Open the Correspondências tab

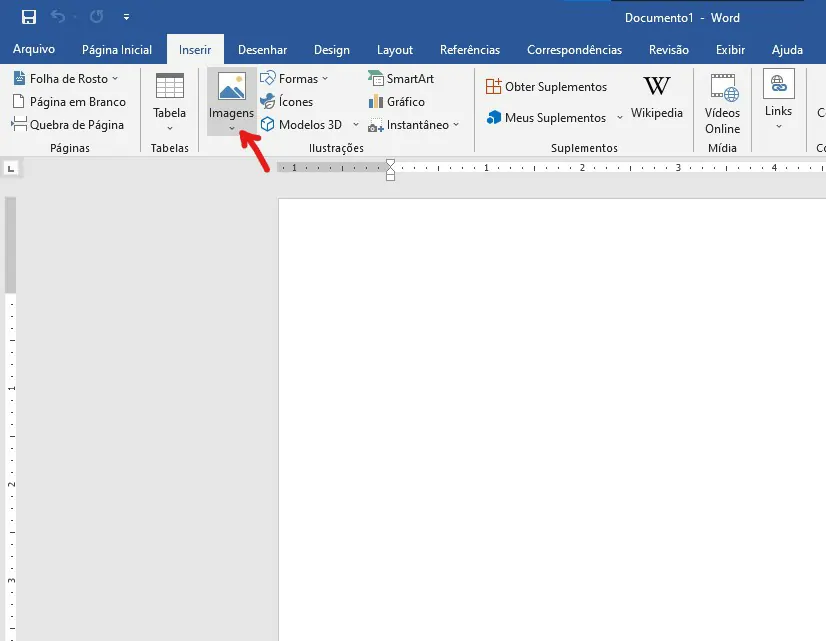[574, 50]
